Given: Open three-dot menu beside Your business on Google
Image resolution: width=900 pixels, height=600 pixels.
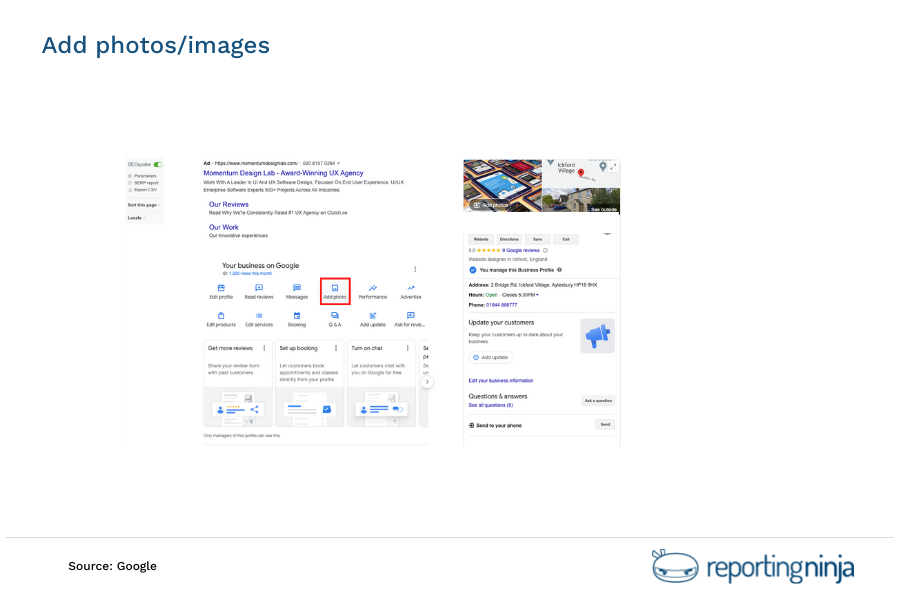Looking at the screenshot, I should click(415, 269).
